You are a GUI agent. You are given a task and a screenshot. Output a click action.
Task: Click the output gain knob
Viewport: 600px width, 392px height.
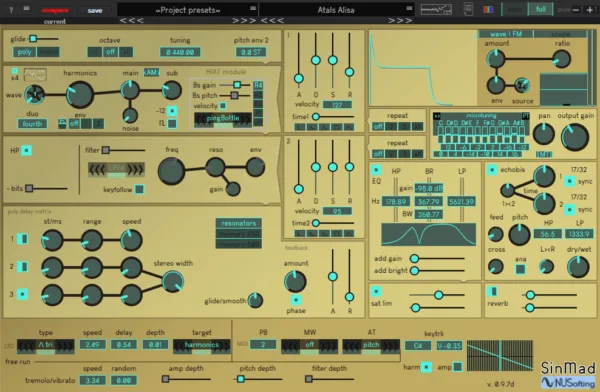tap(575, 137)
